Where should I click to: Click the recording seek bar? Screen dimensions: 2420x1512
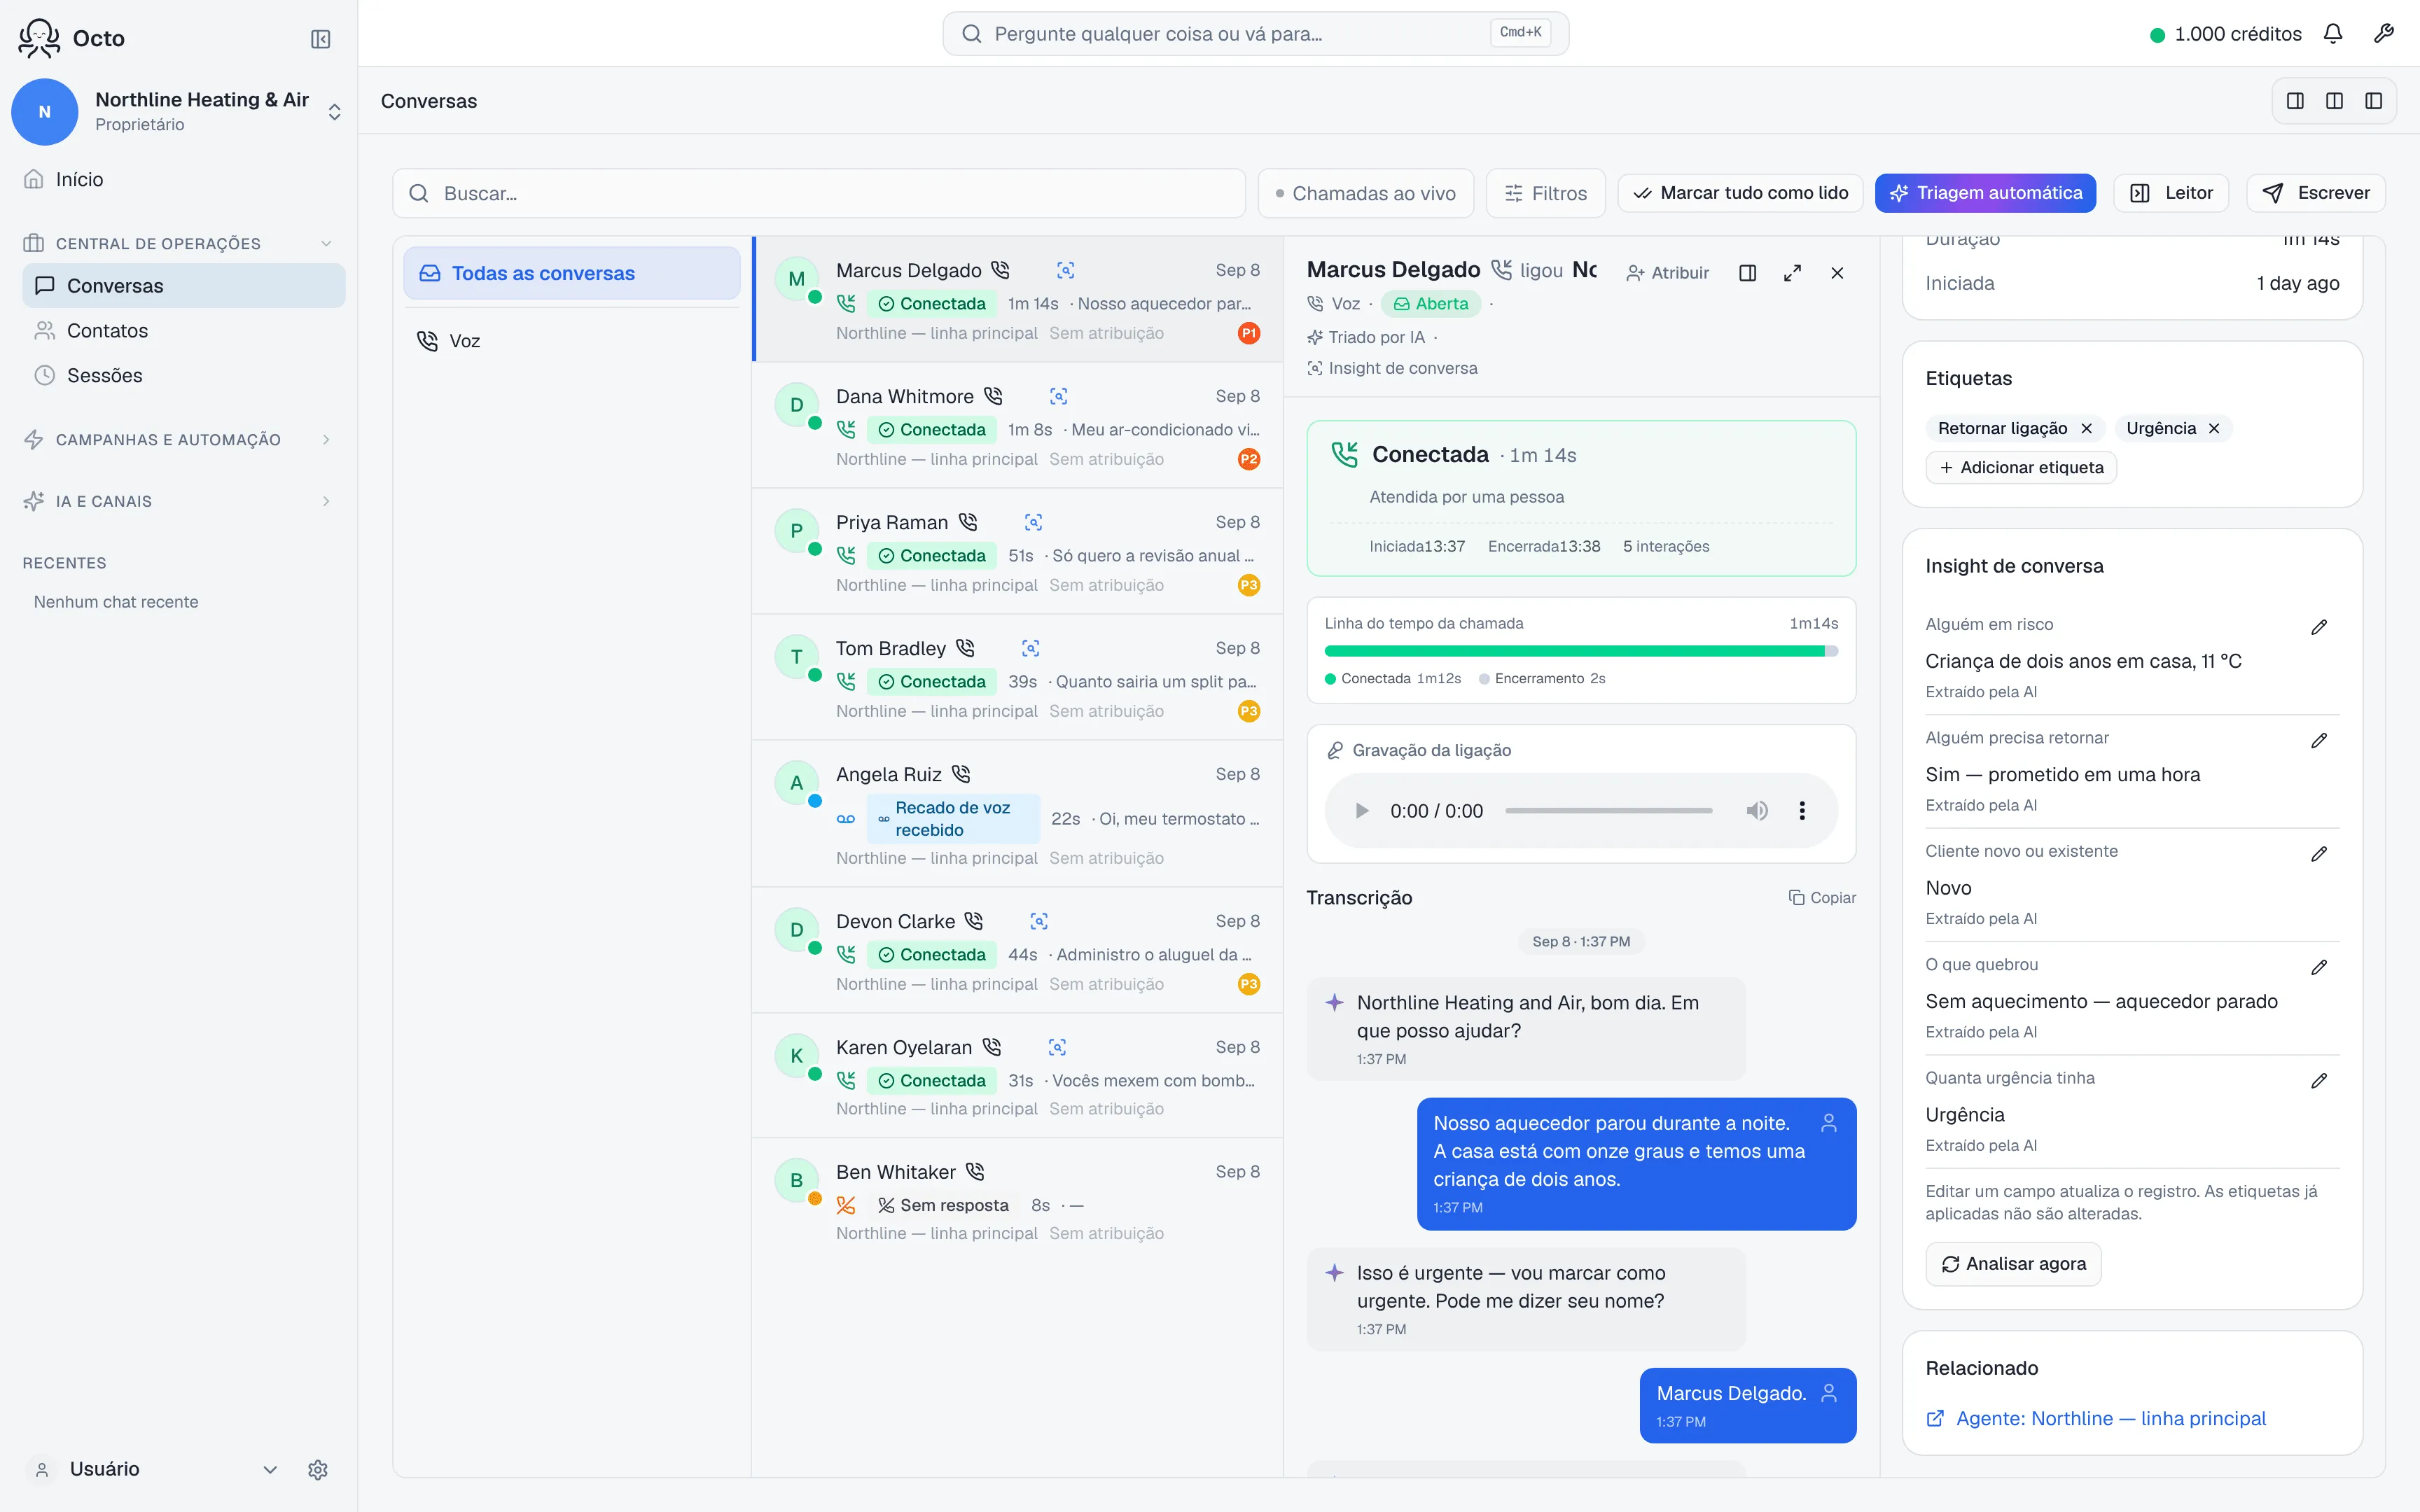[x=1608, y=811]
